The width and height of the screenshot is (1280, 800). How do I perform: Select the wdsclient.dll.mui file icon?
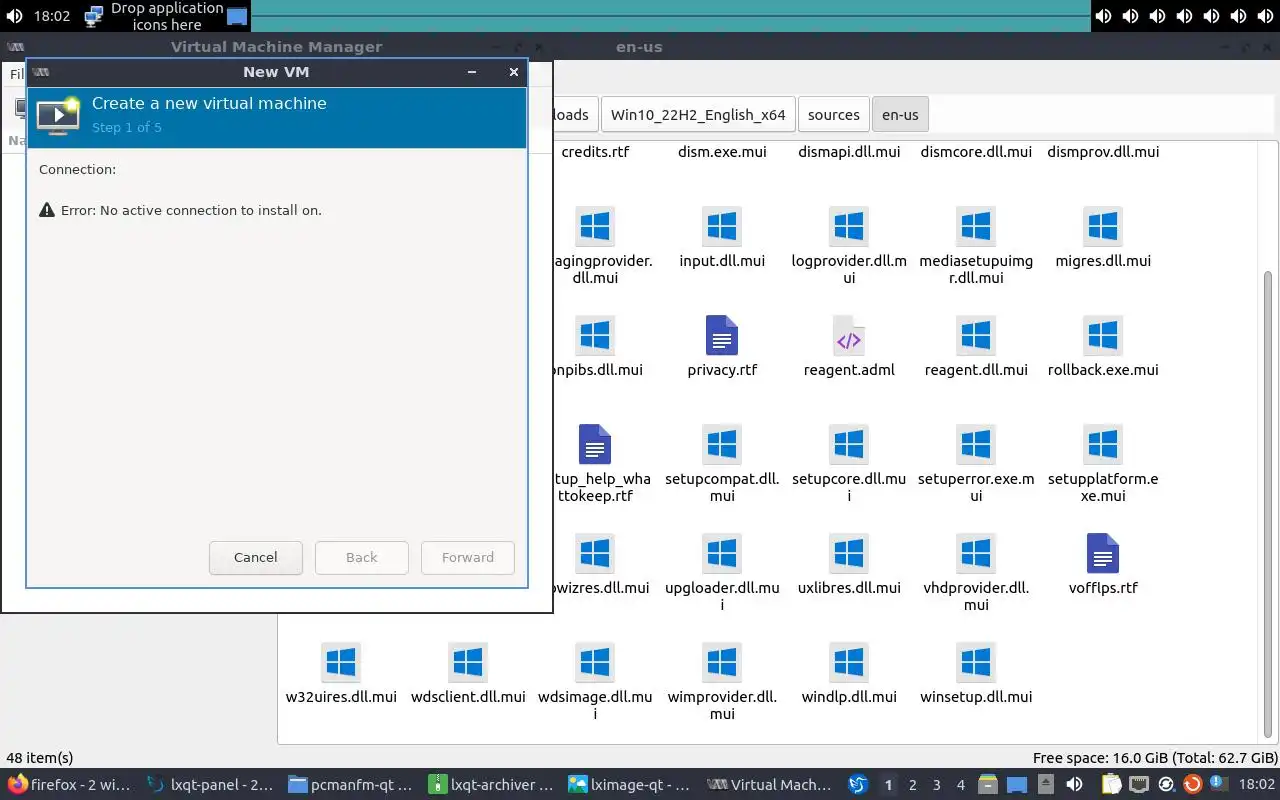pos(468,663)
